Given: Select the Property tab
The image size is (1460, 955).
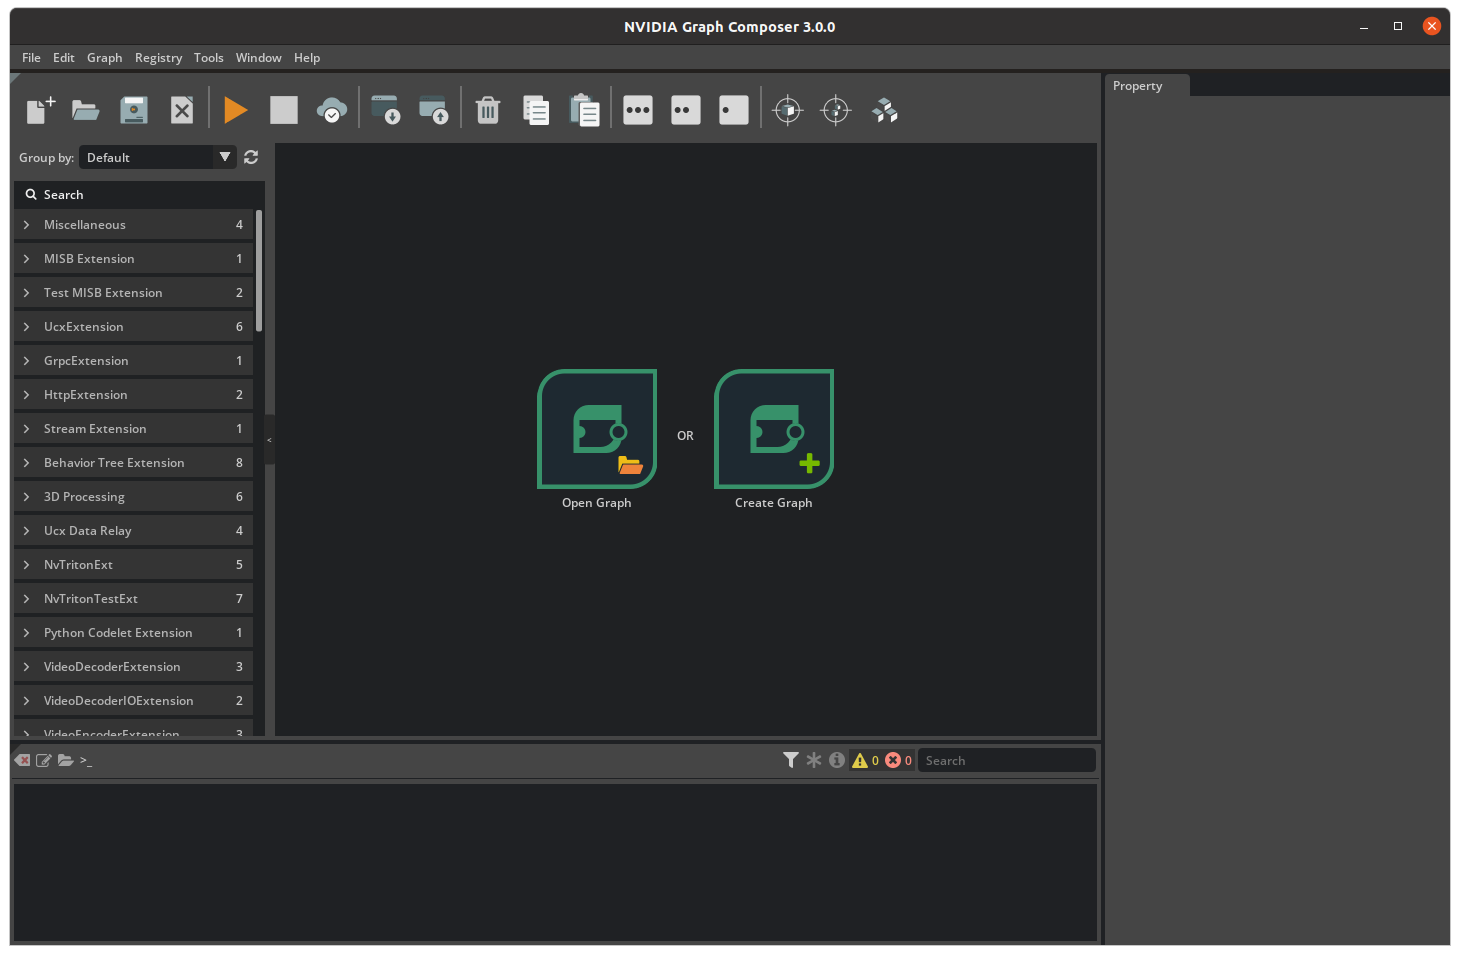Looking at the screenshot, I should click(1146, 86).
